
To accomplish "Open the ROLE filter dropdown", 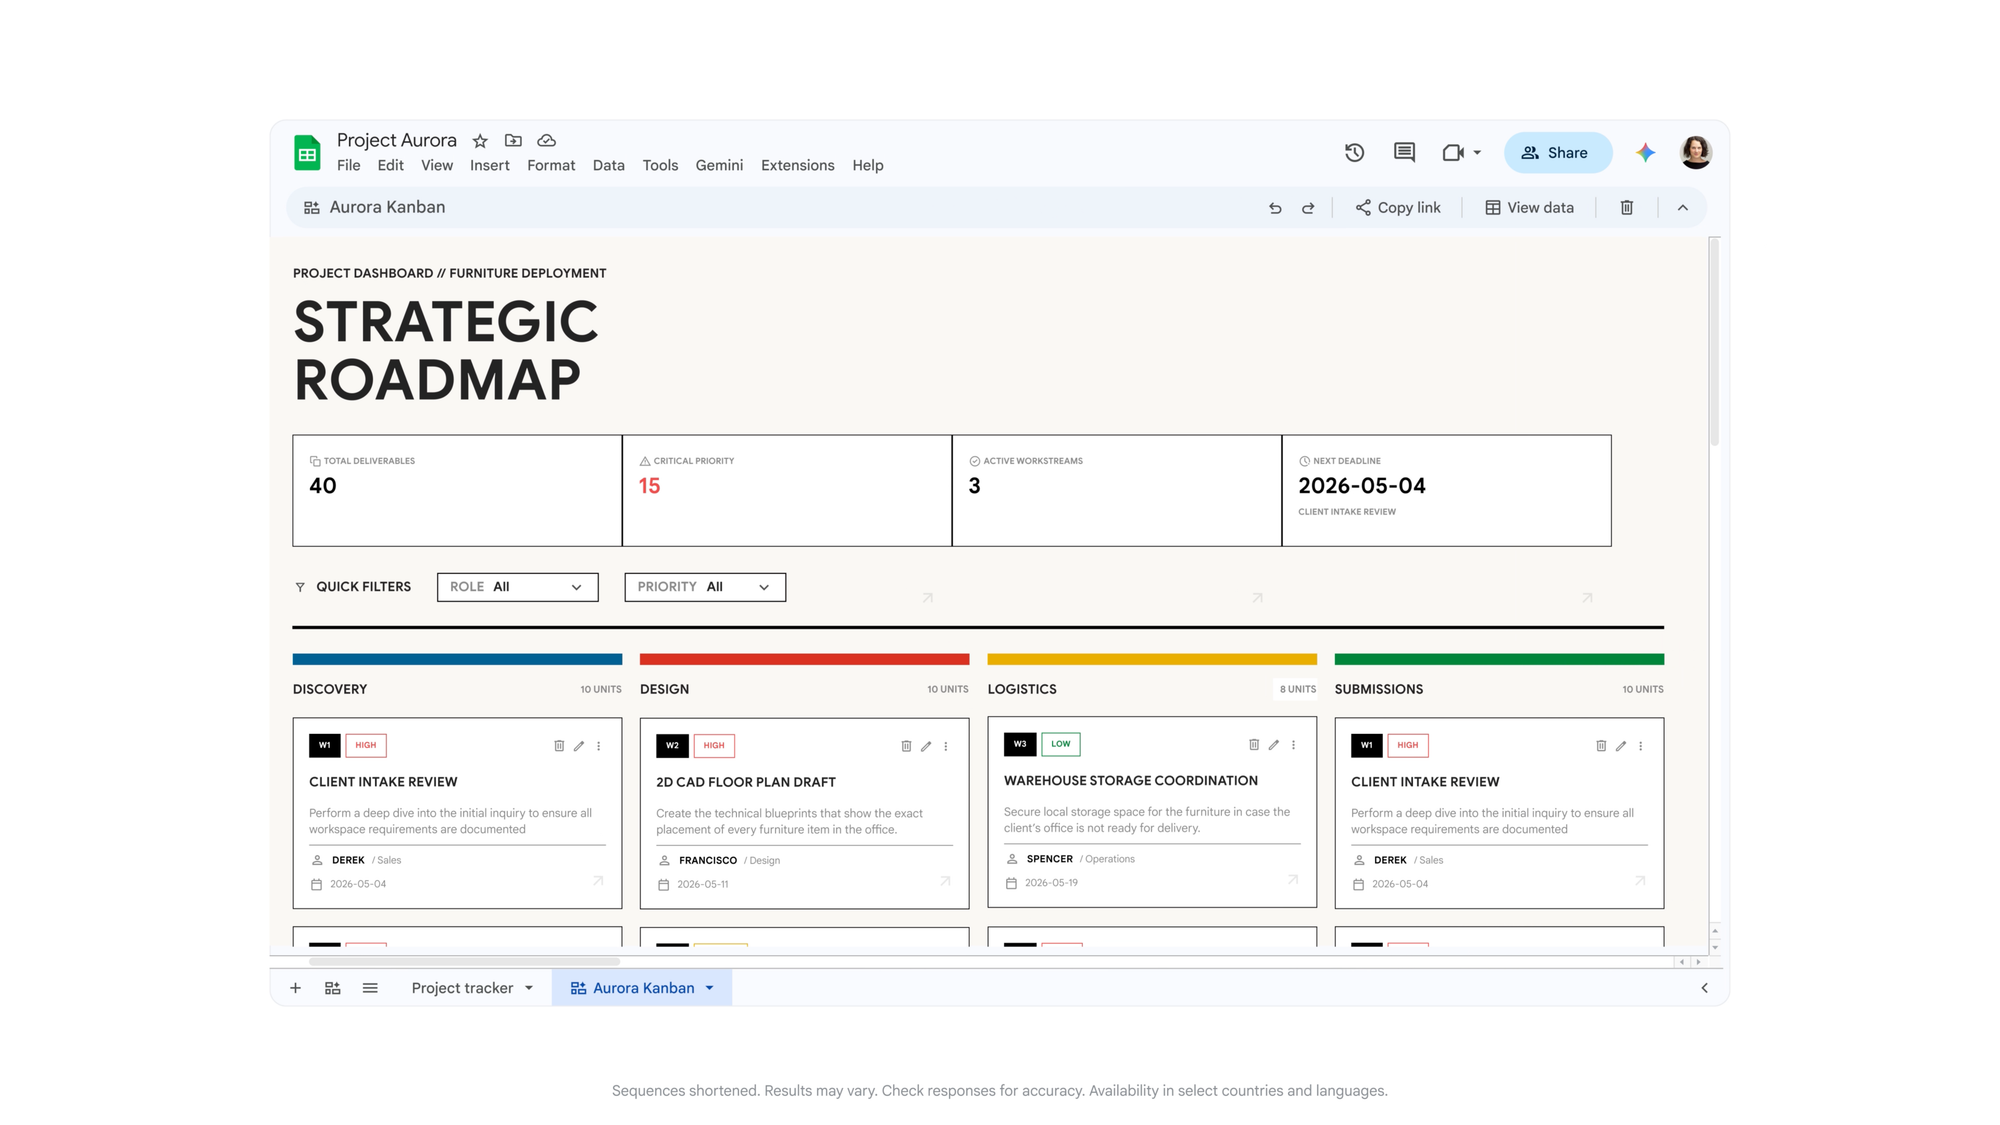I will [517, 587].
